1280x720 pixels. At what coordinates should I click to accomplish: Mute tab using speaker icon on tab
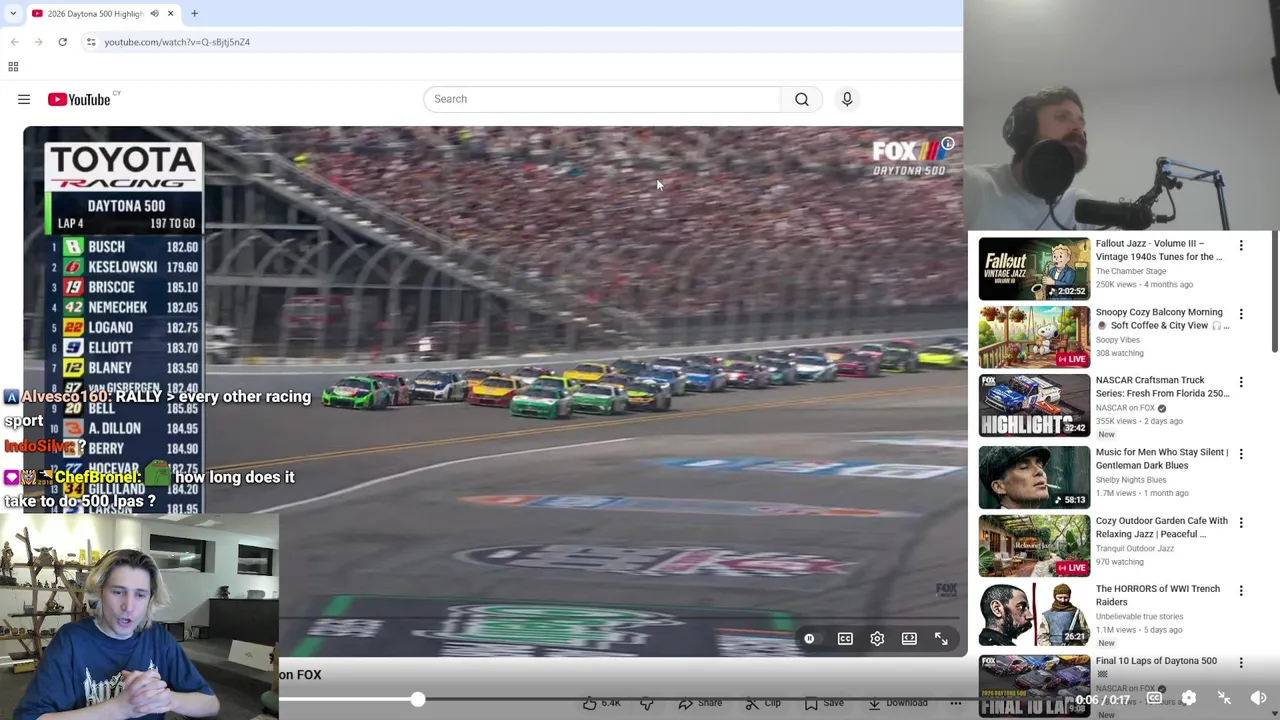154,13
